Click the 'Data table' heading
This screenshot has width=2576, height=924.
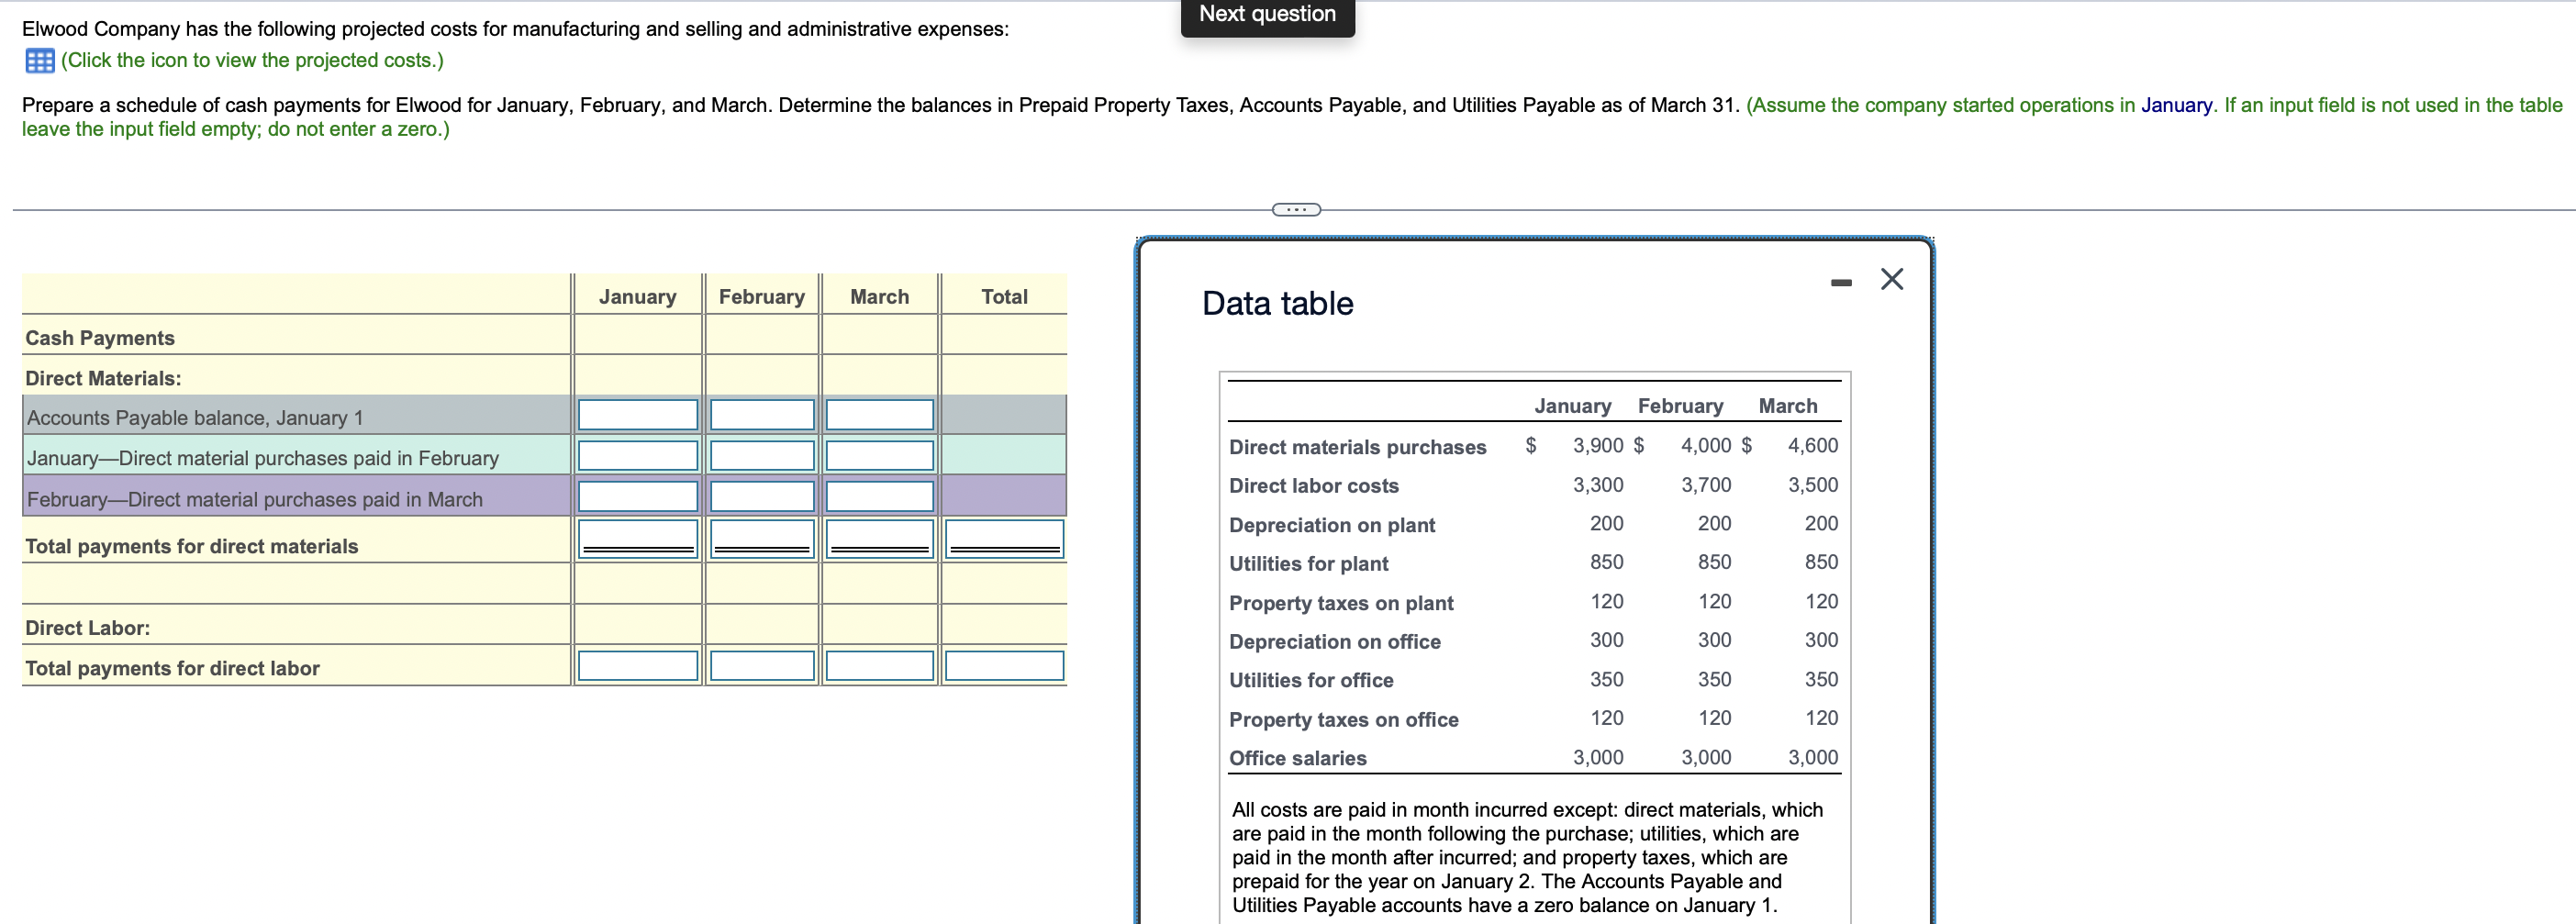(x=1277, y=303)
